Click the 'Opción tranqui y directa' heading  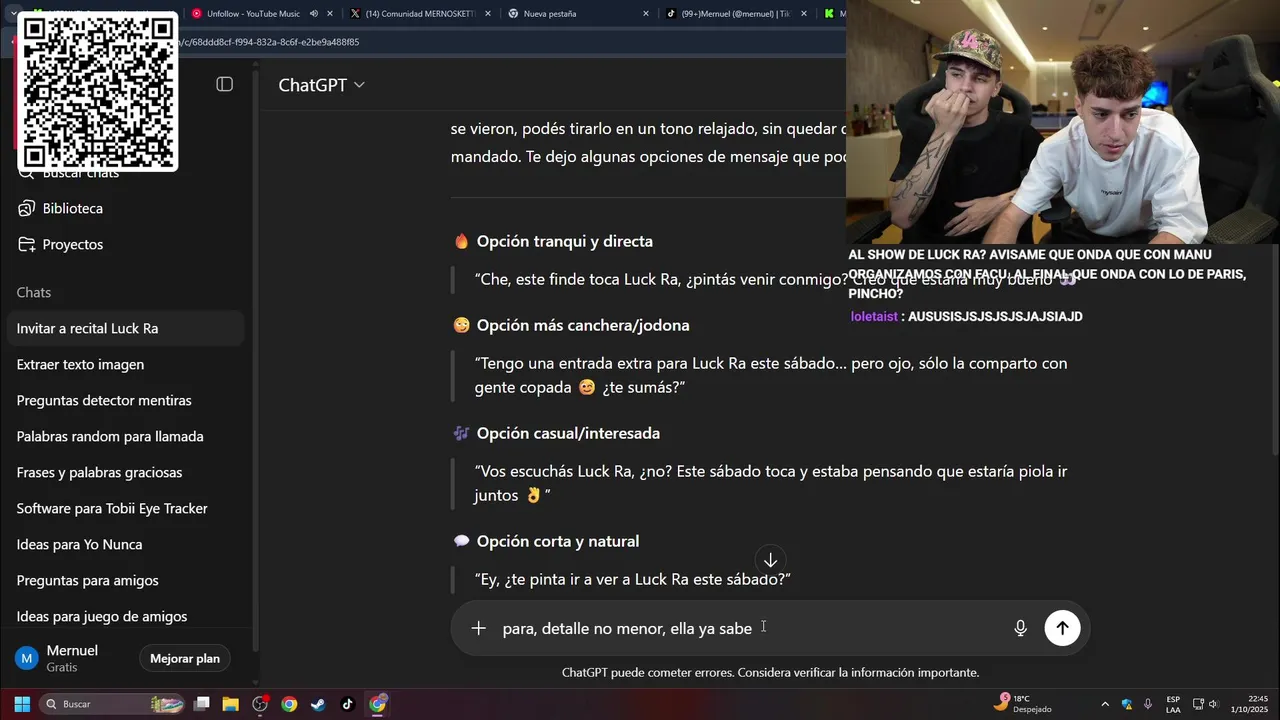point(564,241)
